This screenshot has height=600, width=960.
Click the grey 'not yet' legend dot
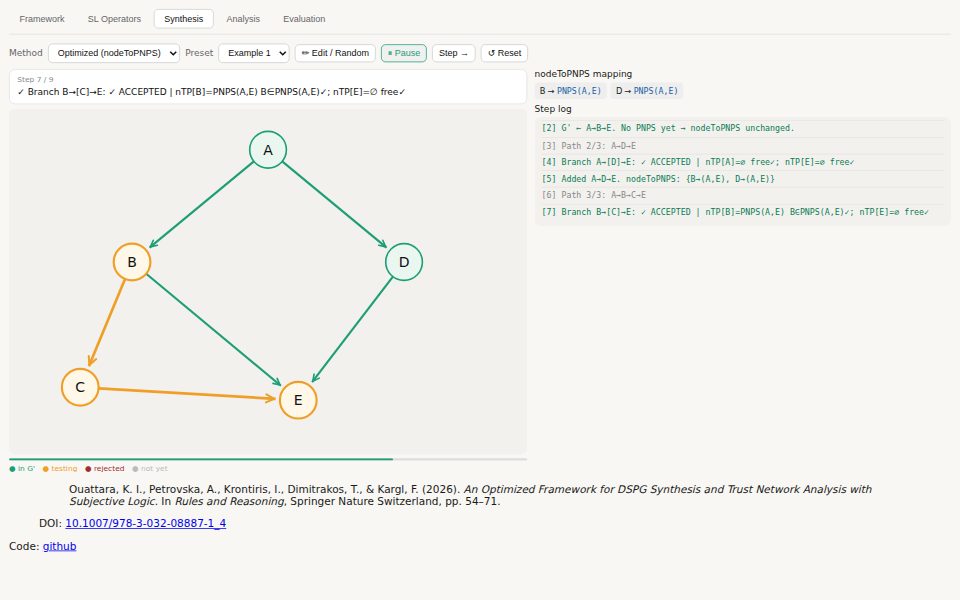point(135,469)
